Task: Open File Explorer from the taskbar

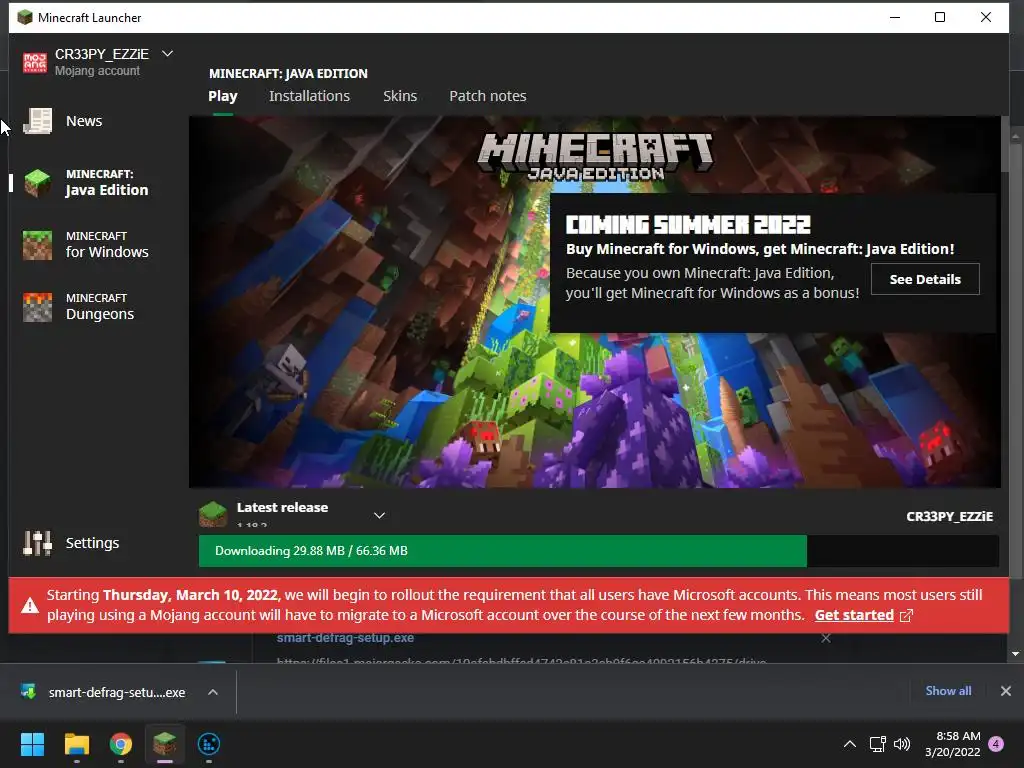Action: 76,744
